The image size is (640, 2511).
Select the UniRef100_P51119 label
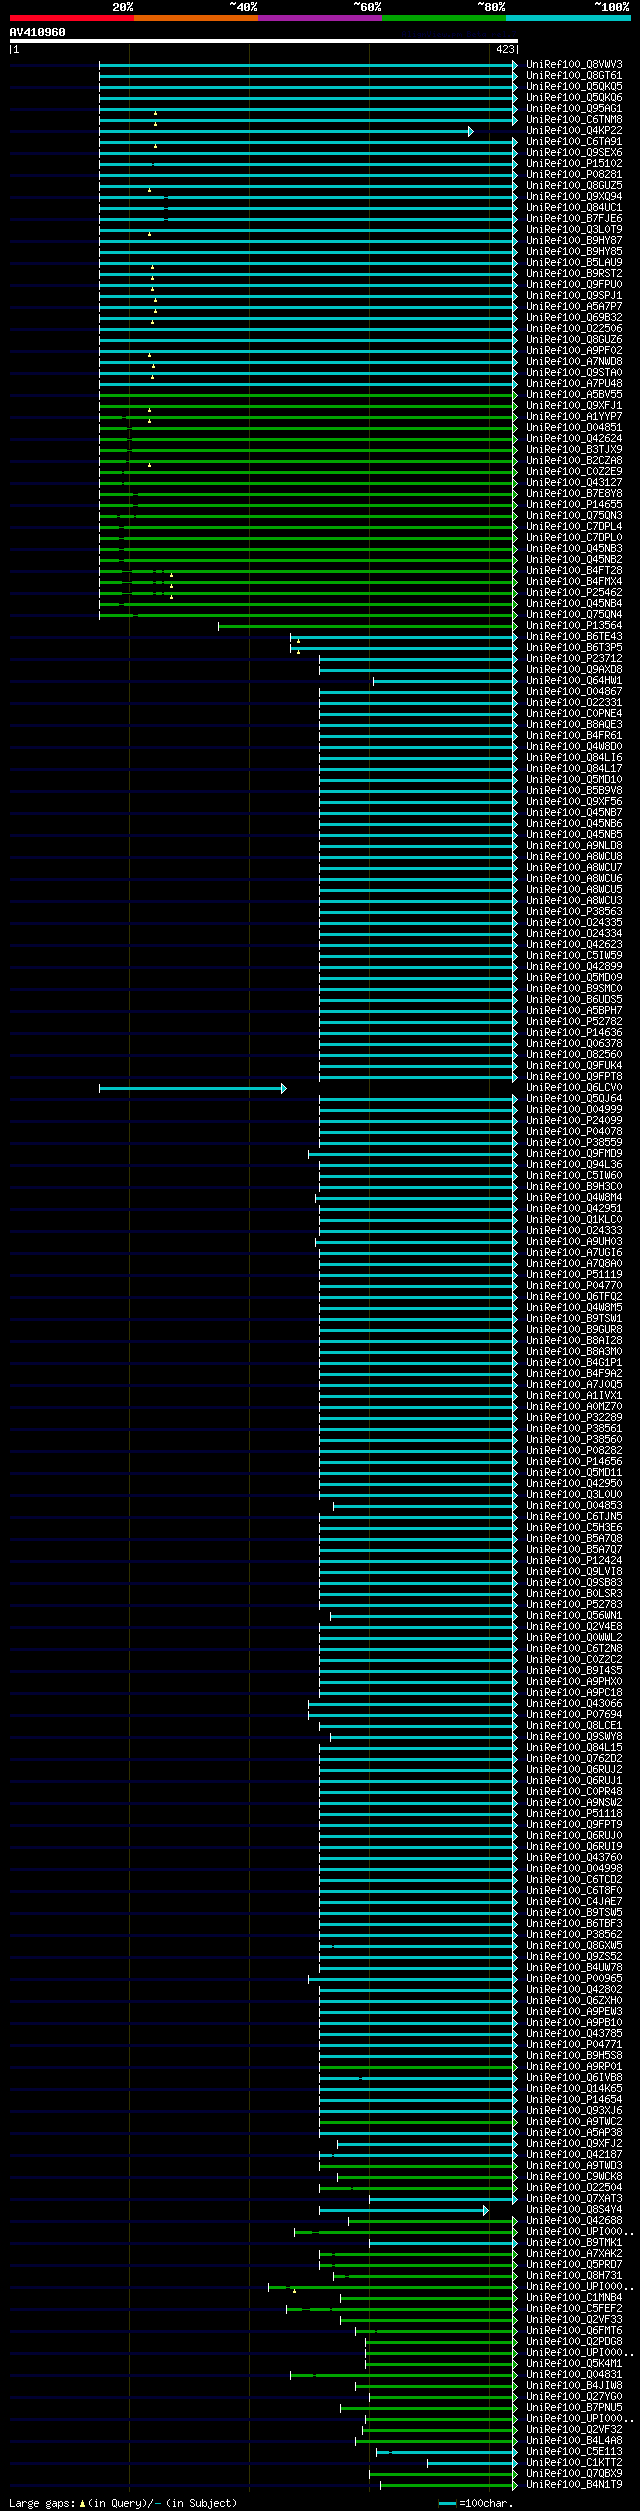pyautogui.click(x=574, y=1275)
